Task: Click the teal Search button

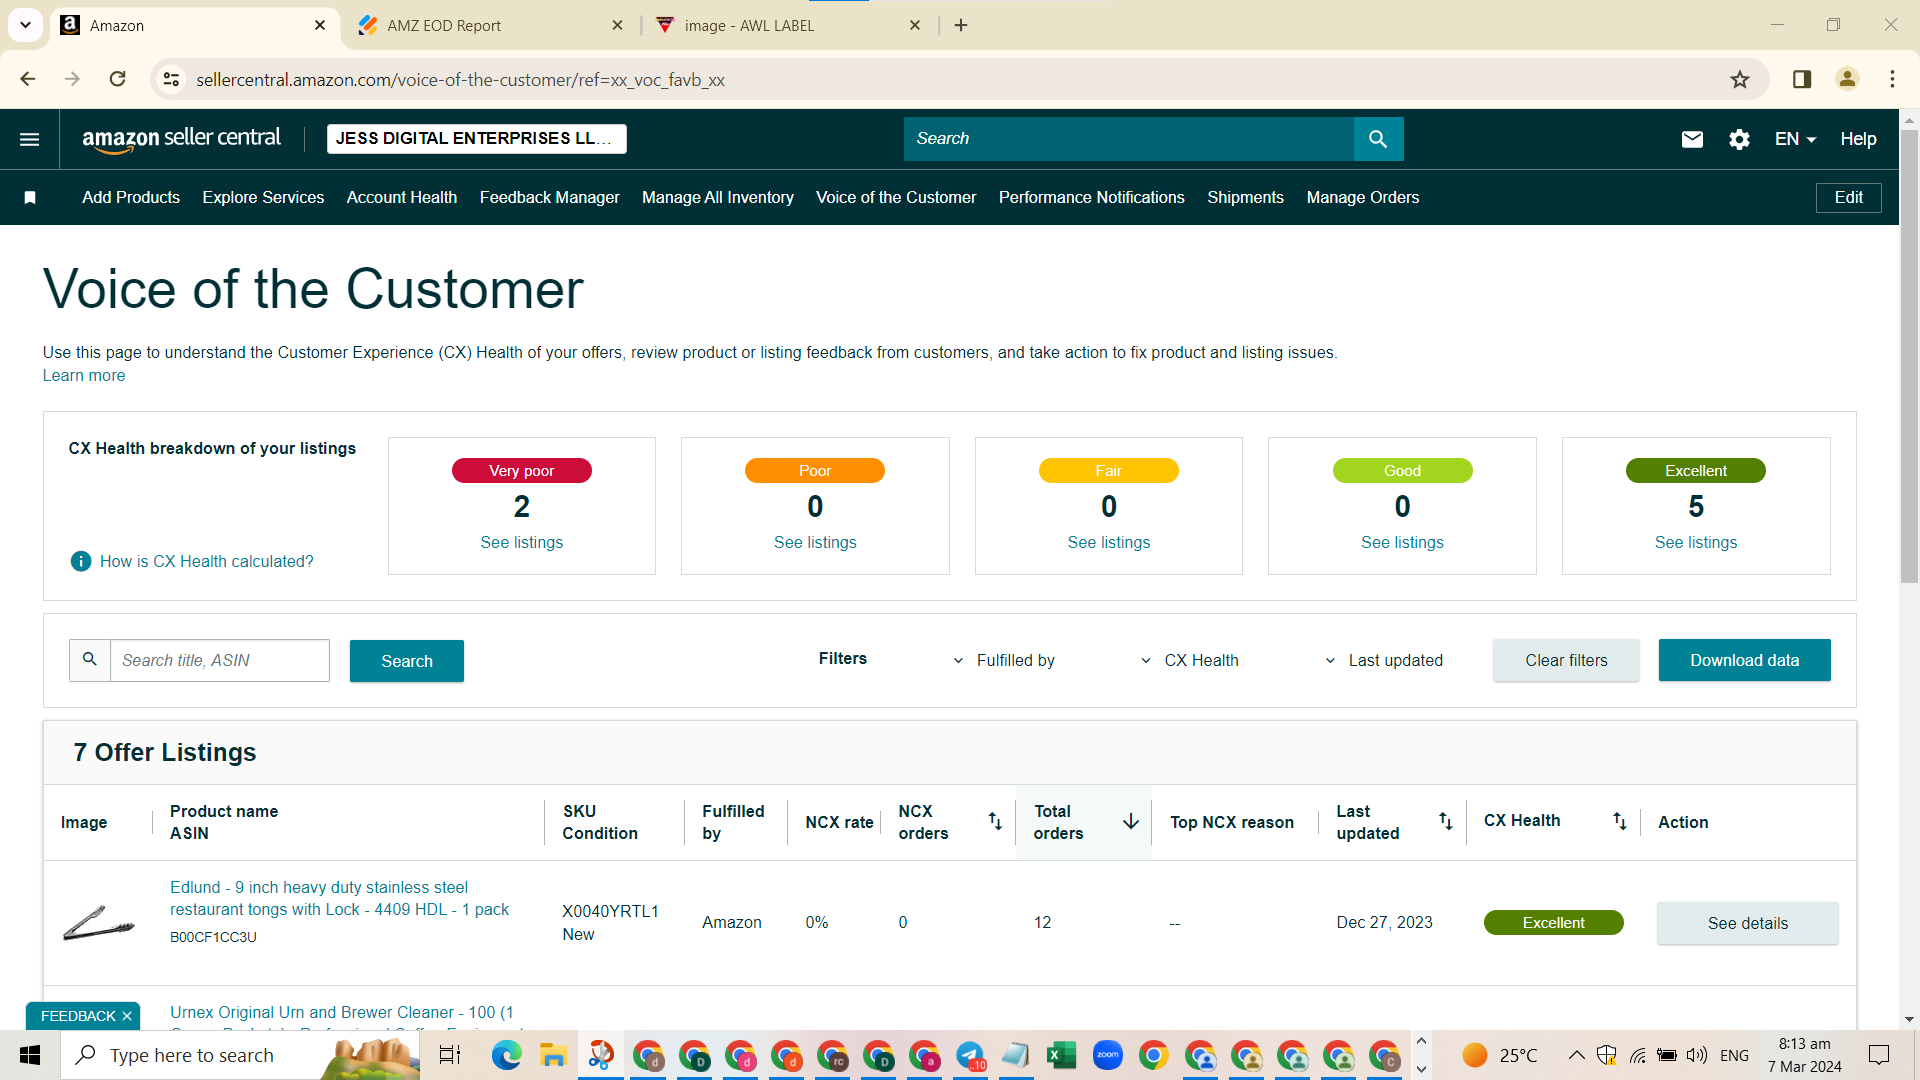Action: click(407, 661)
